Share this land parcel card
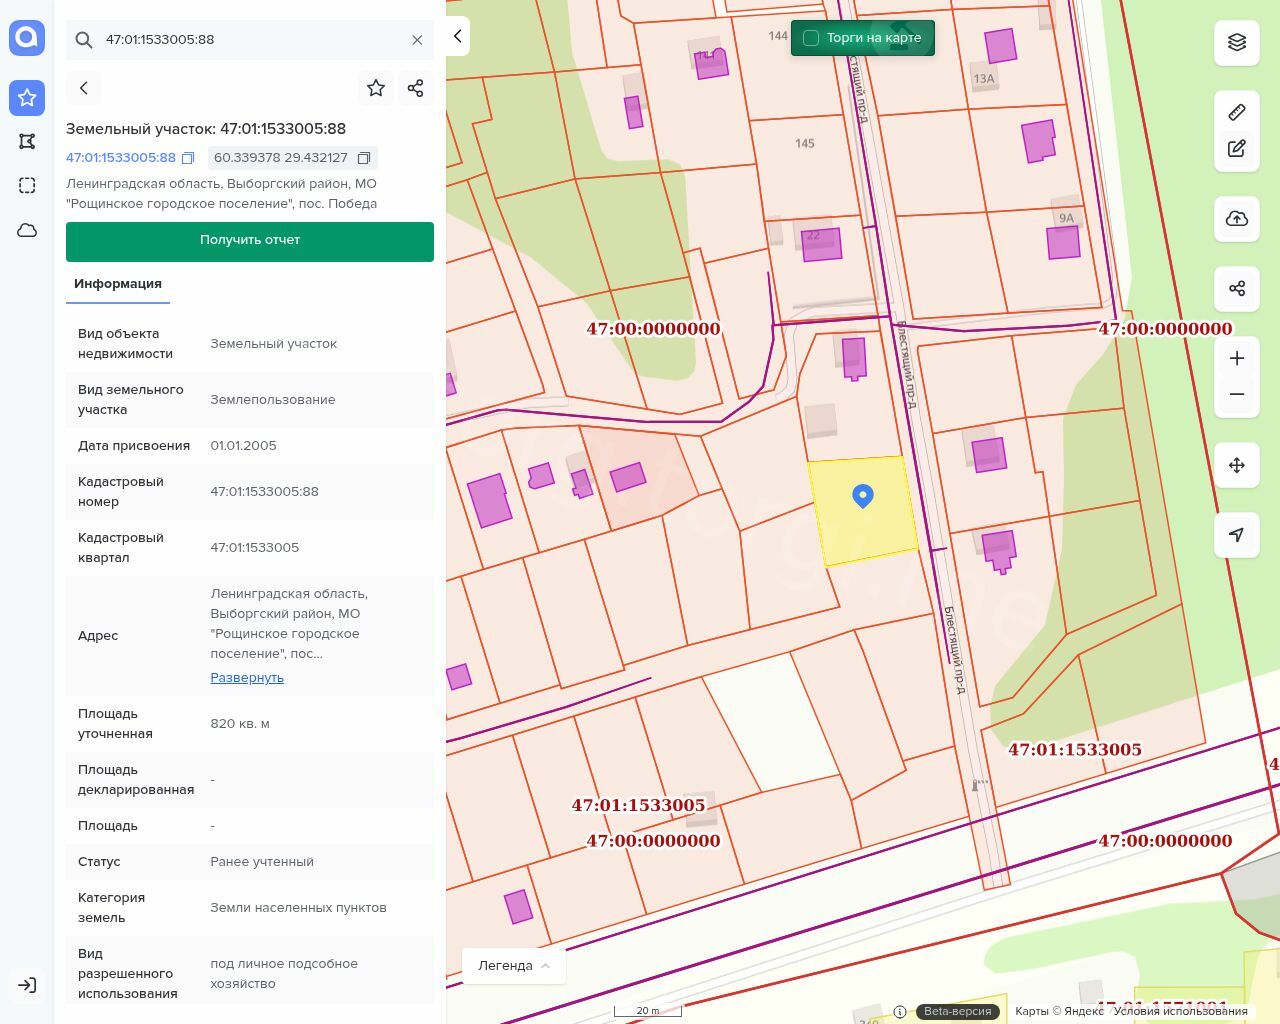1280x1024 pixels. click(416, 88)
